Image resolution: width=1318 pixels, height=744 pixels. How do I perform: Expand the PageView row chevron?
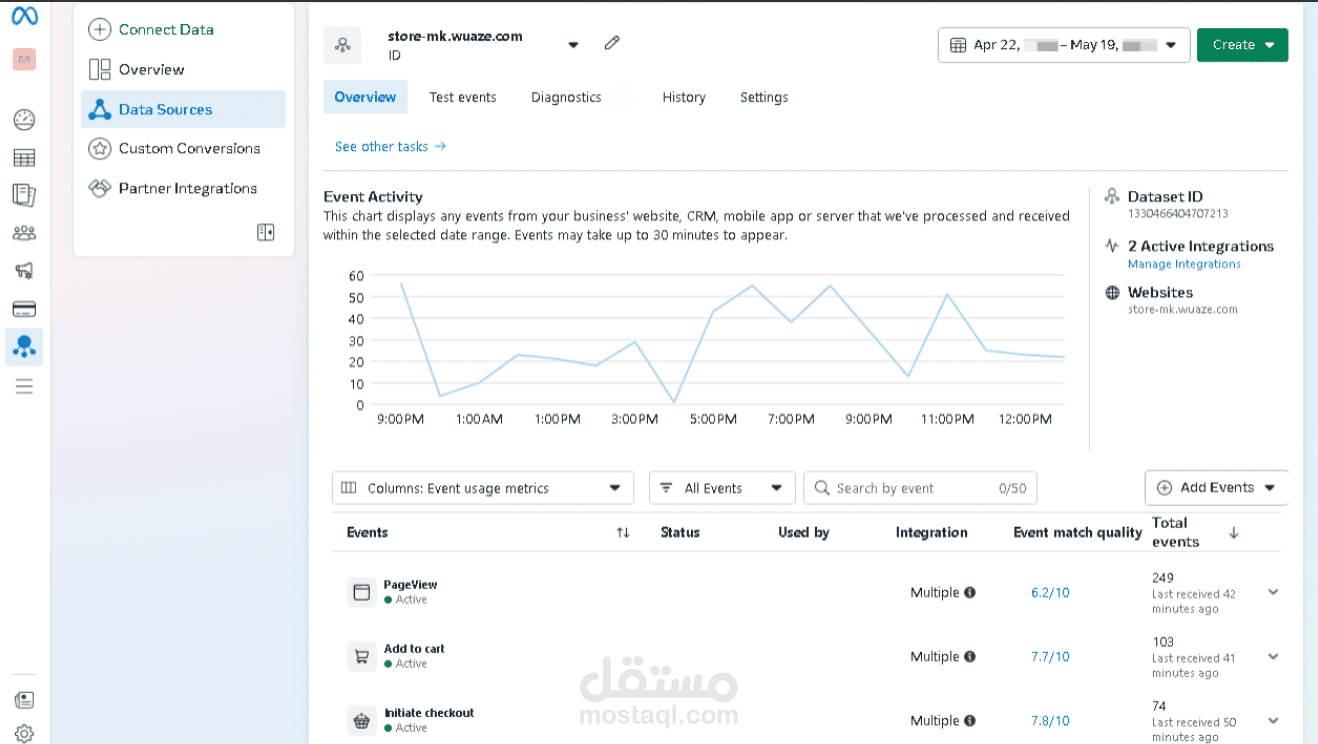point(1273,592)
